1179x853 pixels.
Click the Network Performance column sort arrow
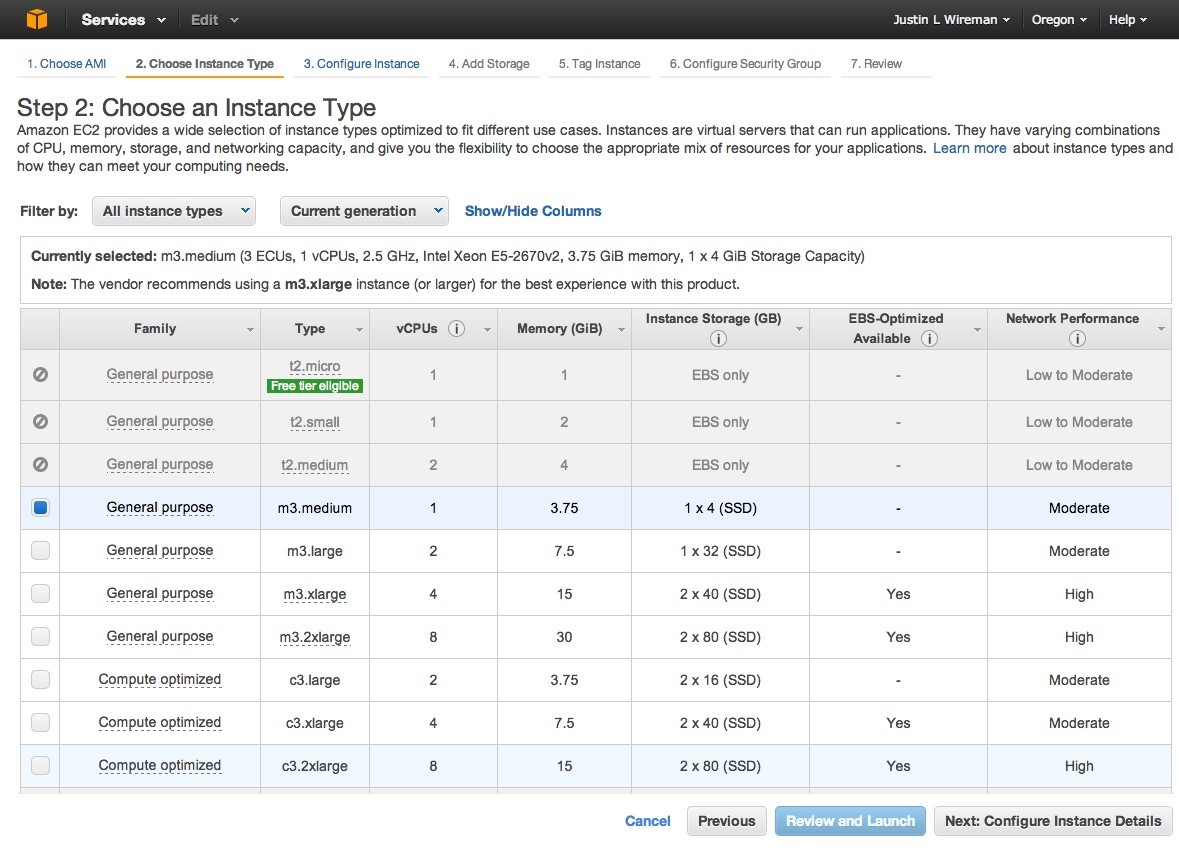(x=1161, y=329)
